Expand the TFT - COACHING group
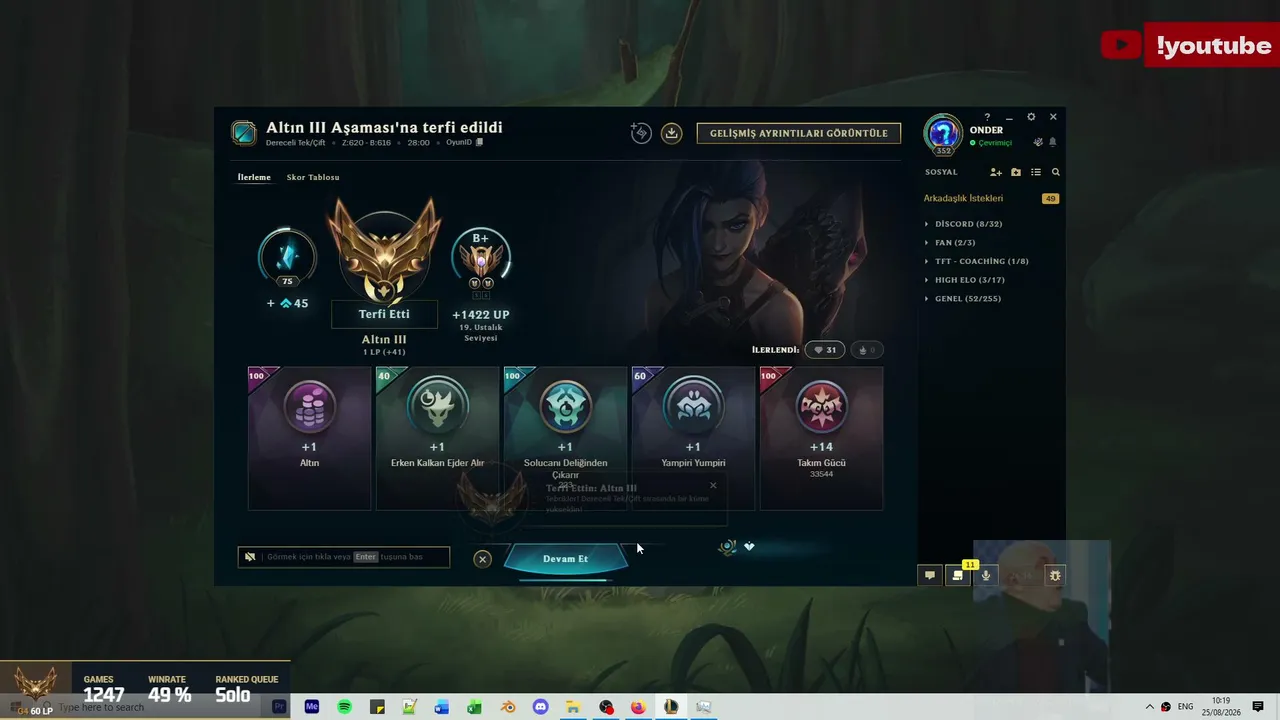Viewport: 1280px width, 720px height. [976, 261]
